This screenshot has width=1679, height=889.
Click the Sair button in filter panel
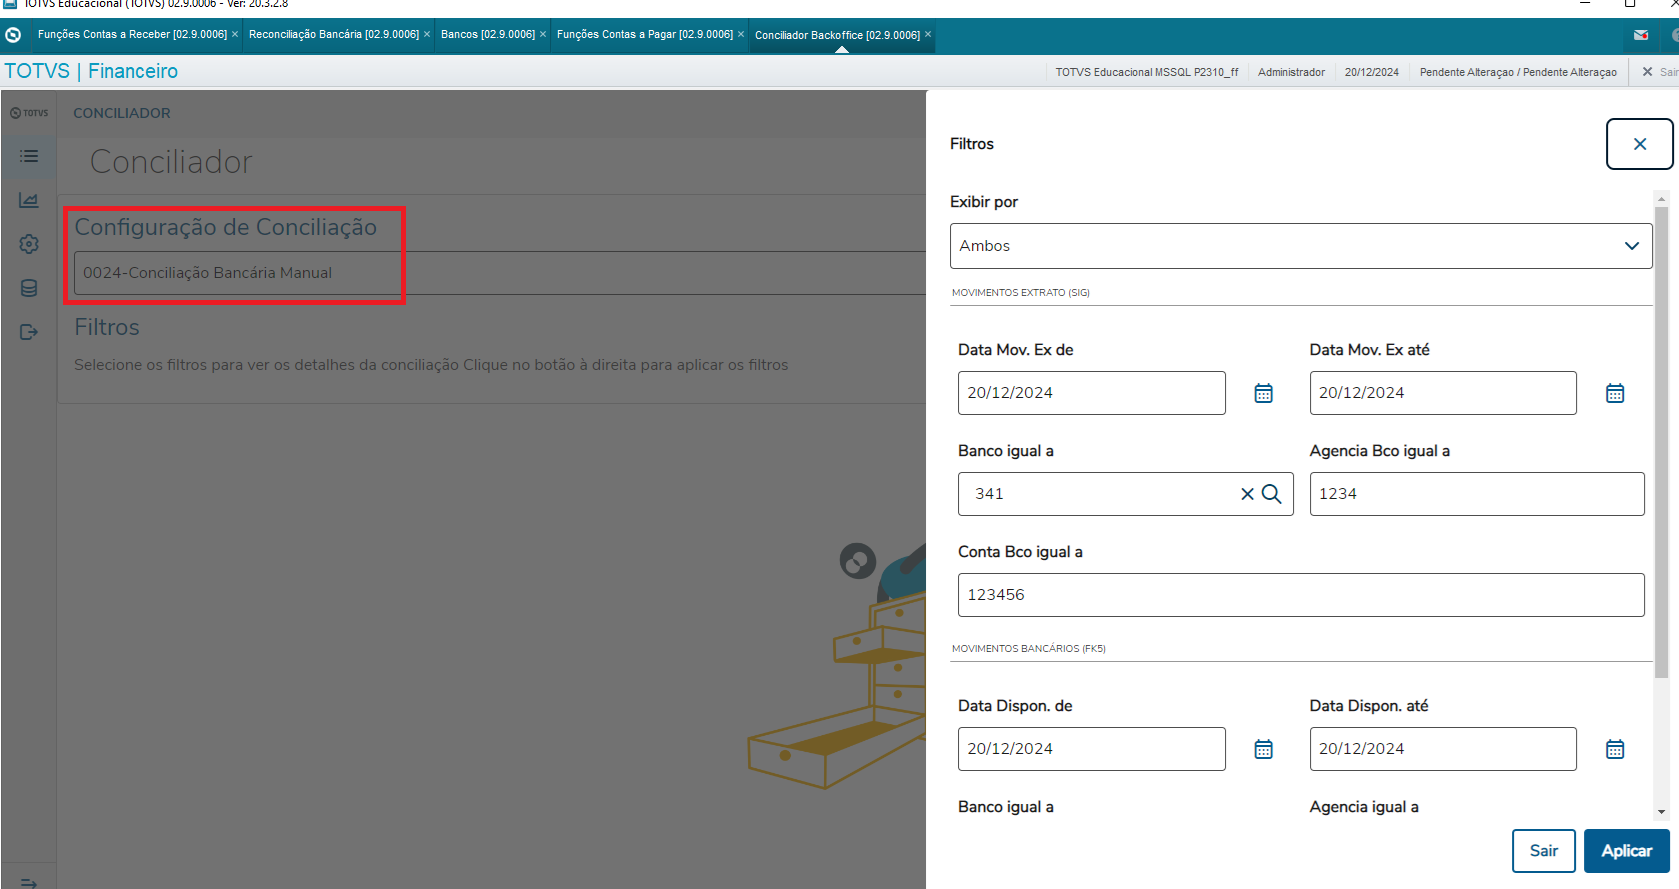click(1543, 851)
